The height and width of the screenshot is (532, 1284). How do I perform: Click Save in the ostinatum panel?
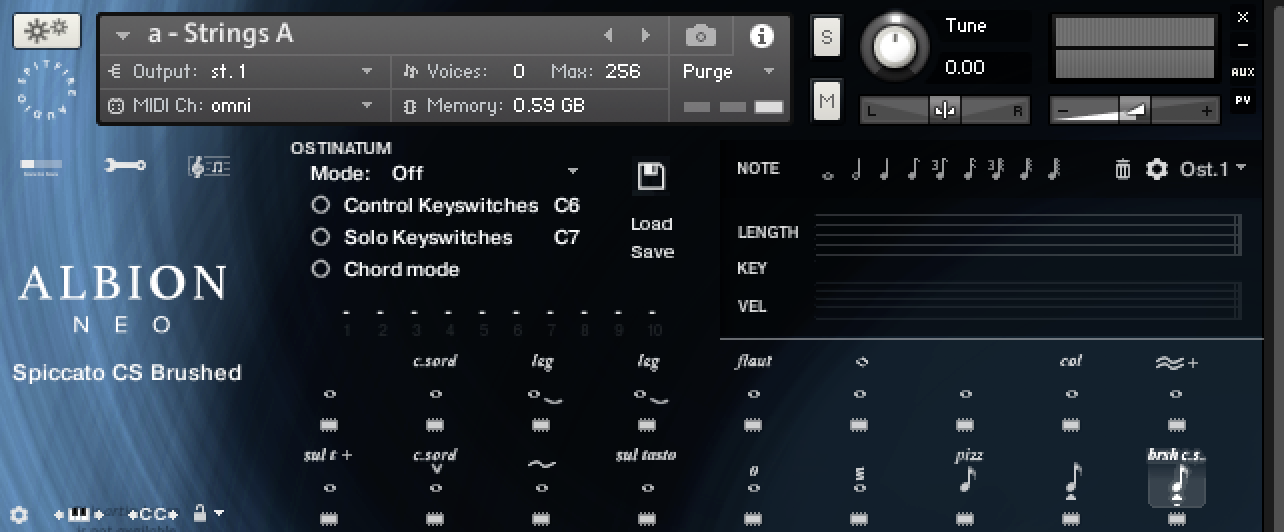(652, 252)
